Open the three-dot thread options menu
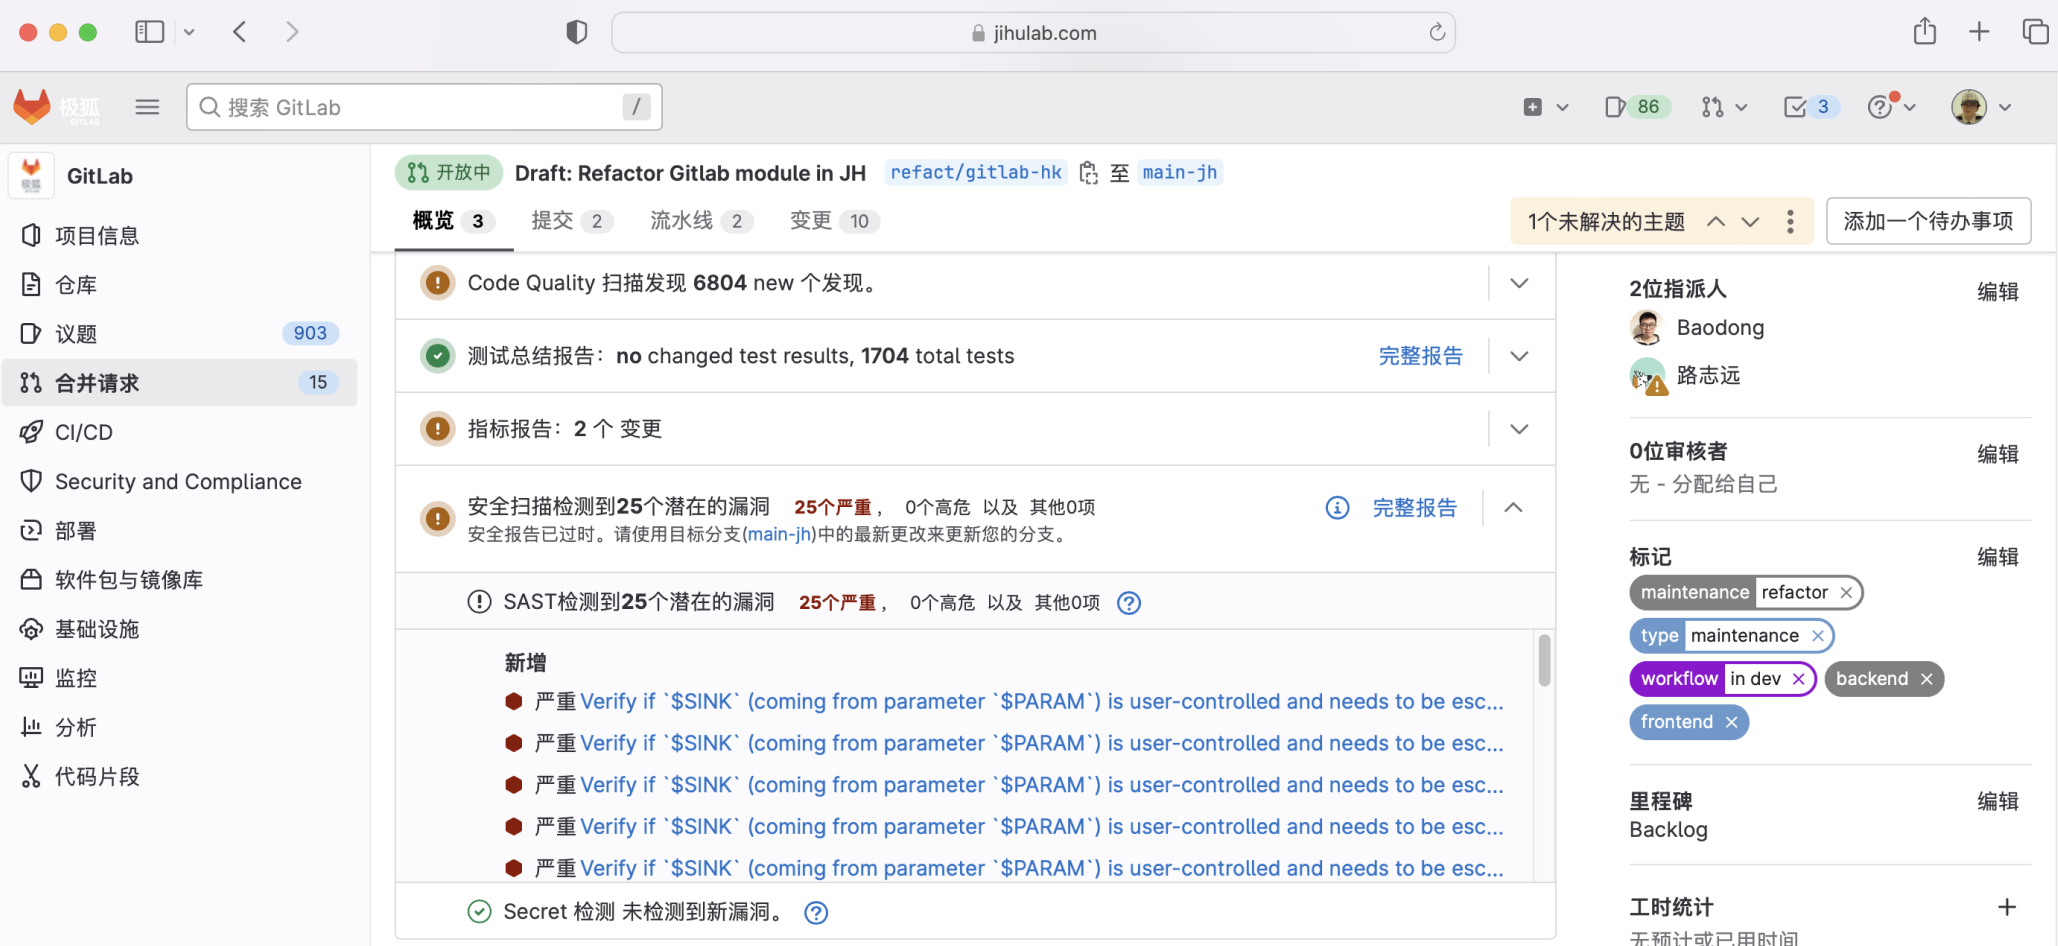The height and width of the screenshot is (946, 2058). pyautogui.click(x=1790, y=222)
